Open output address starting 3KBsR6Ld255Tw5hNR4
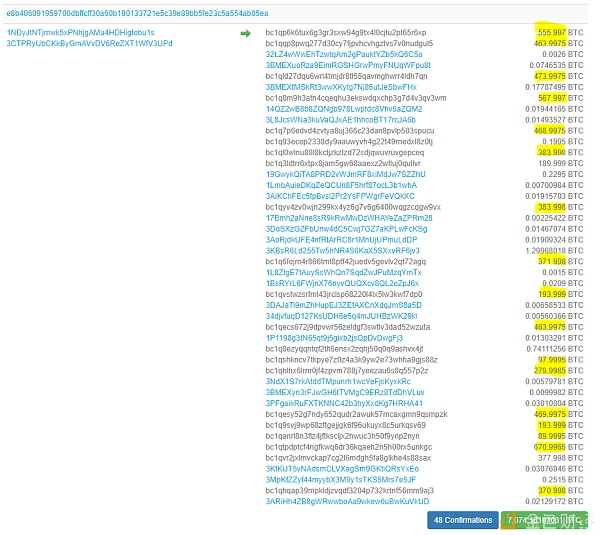Image resolution: width=600 pixels, height=535 pixels. [x=342, y=251]
